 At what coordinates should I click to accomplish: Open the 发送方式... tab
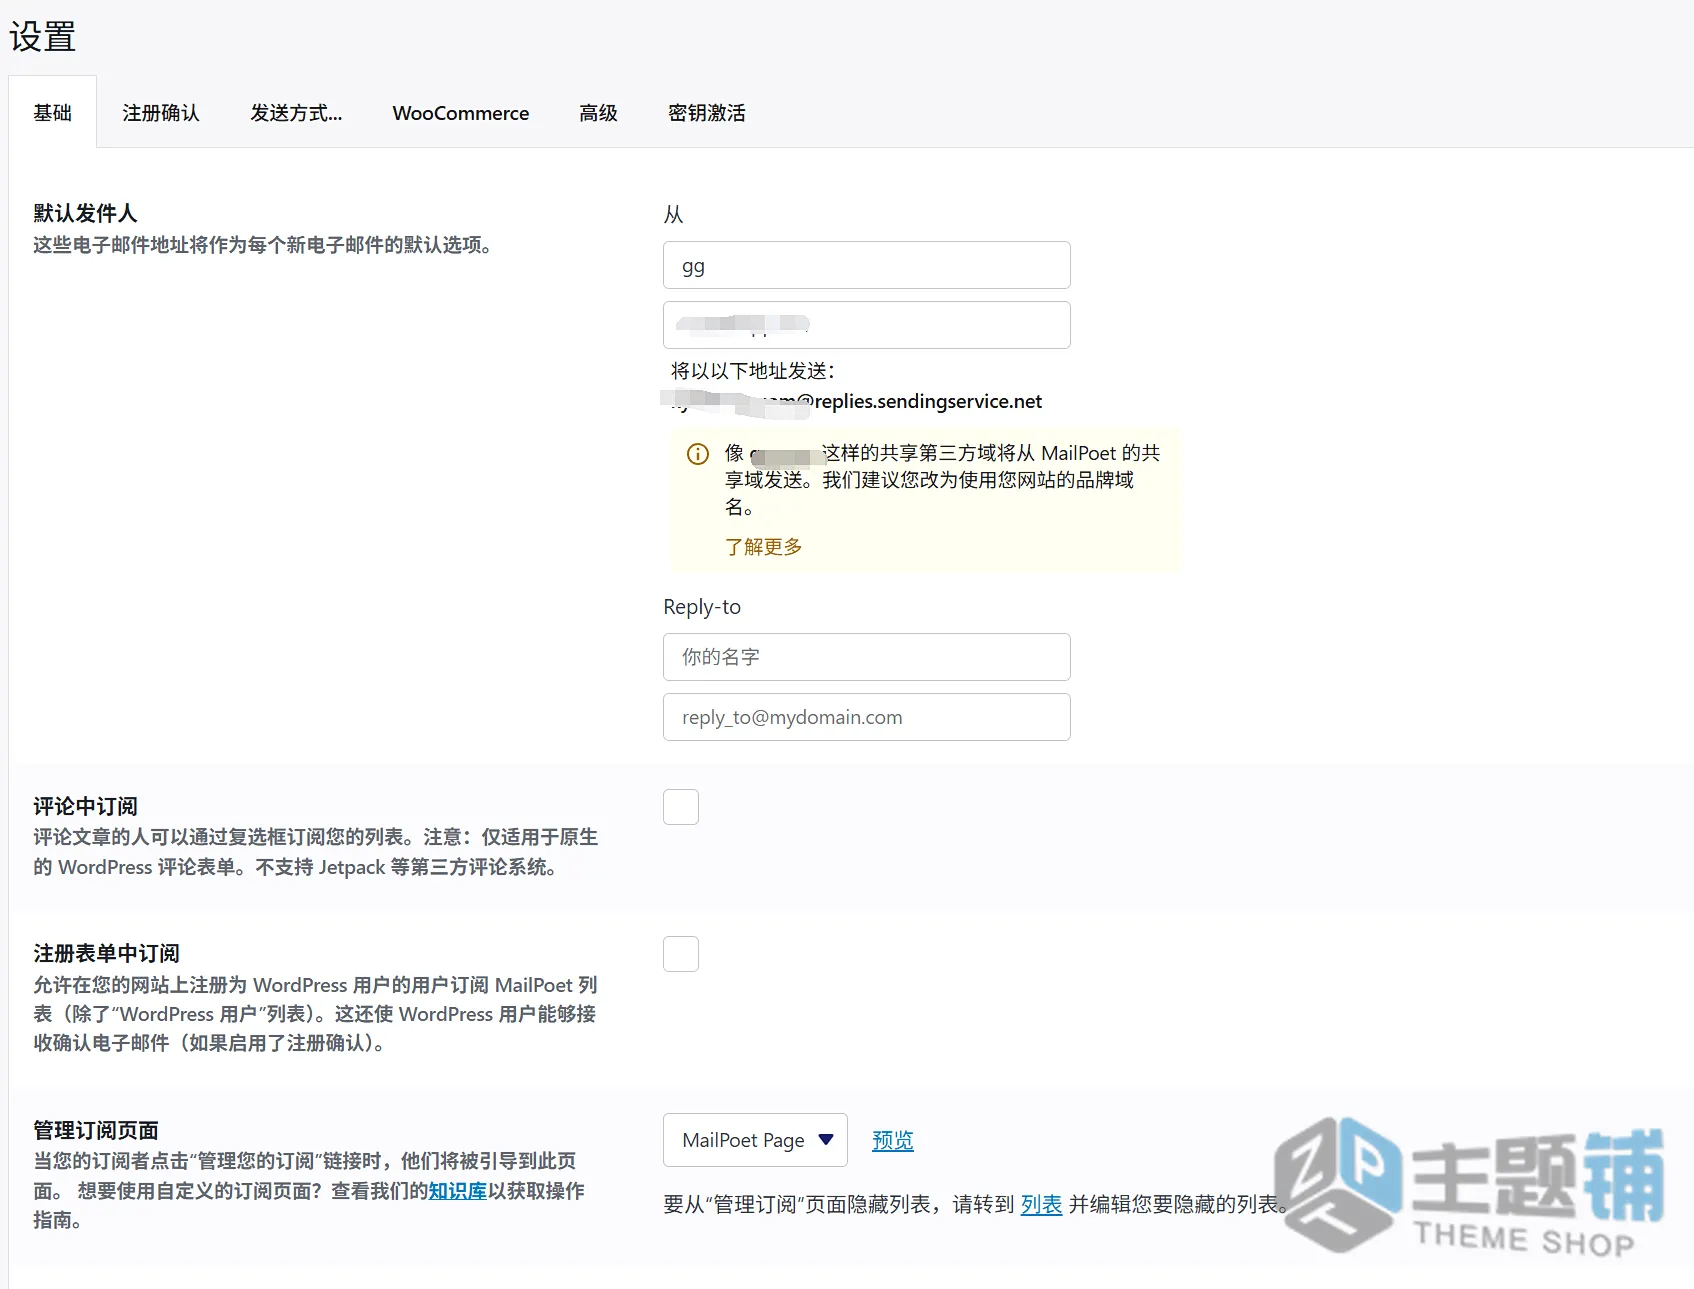[296, 113]
